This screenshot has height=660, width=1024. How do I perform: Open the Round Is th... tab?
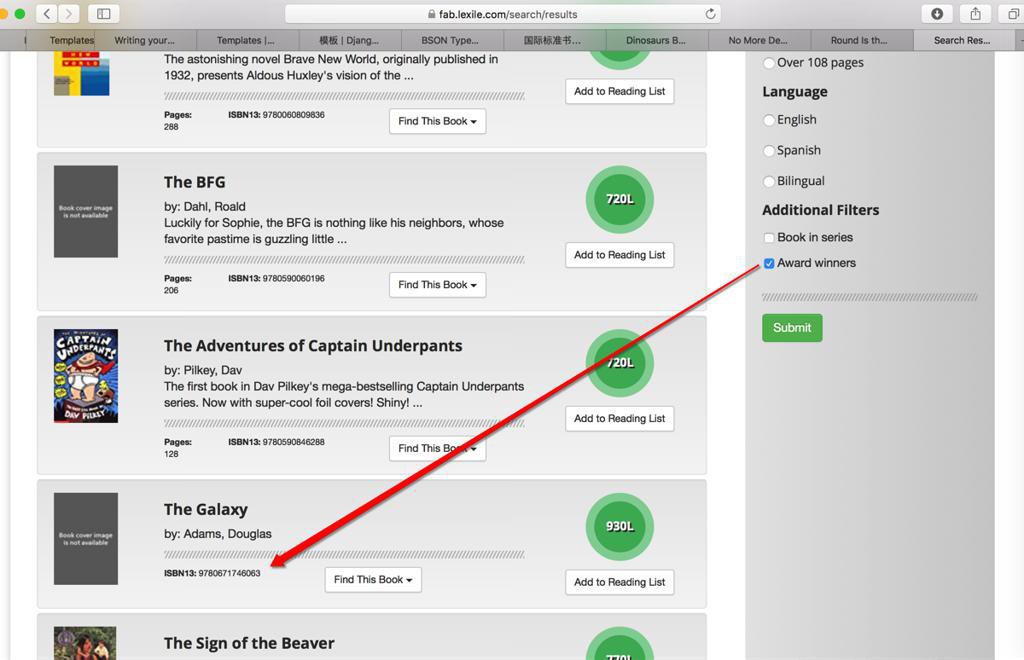click(x=859, y=40)
